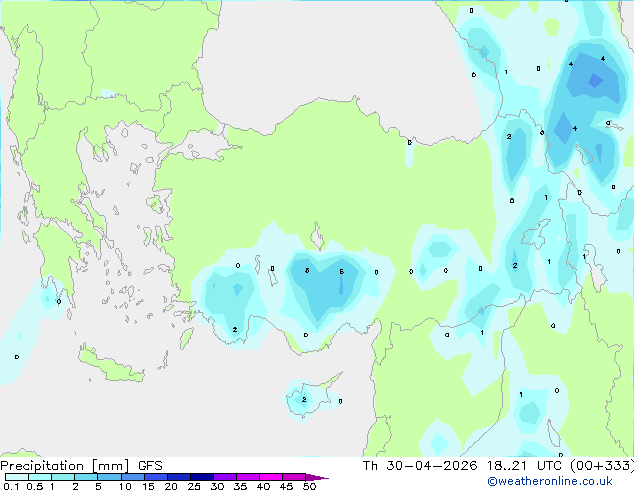Click the legend value '35'
Viewport: 634px width, 490px height.
click(x=240, y=486)
